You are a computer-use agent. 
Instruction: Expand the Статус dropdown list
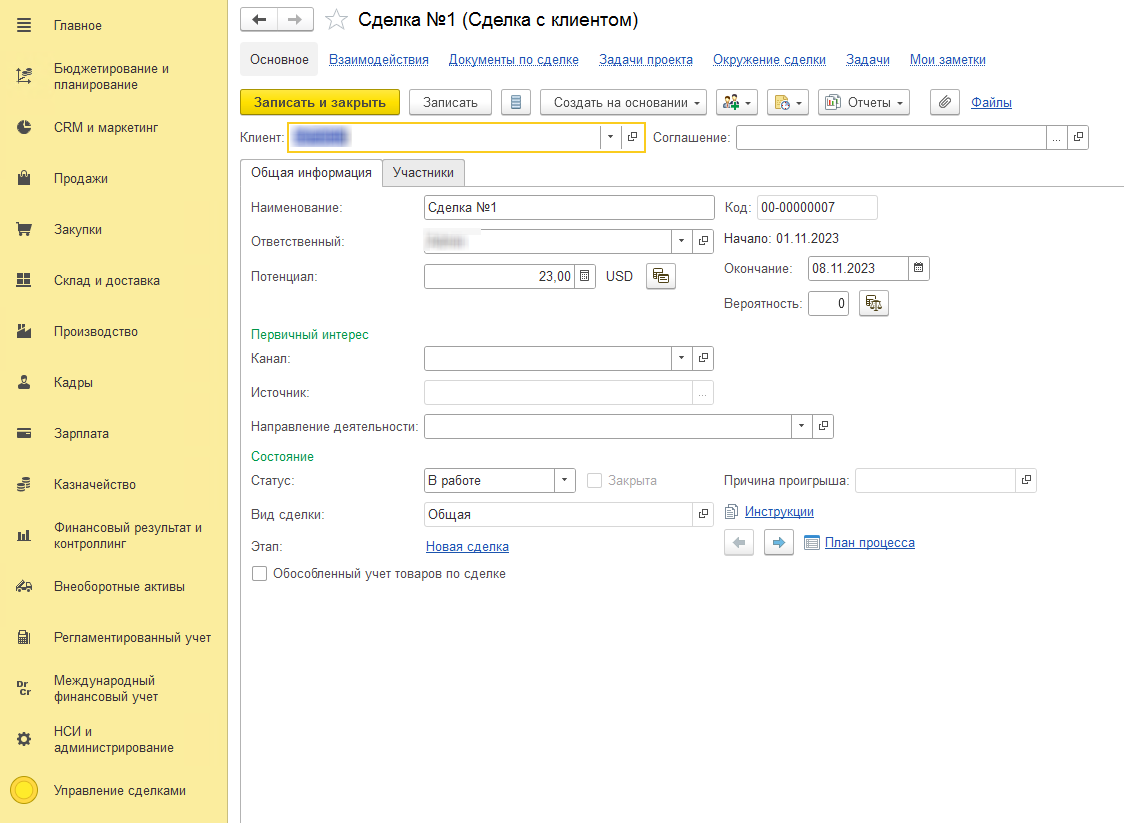(565, 481)
